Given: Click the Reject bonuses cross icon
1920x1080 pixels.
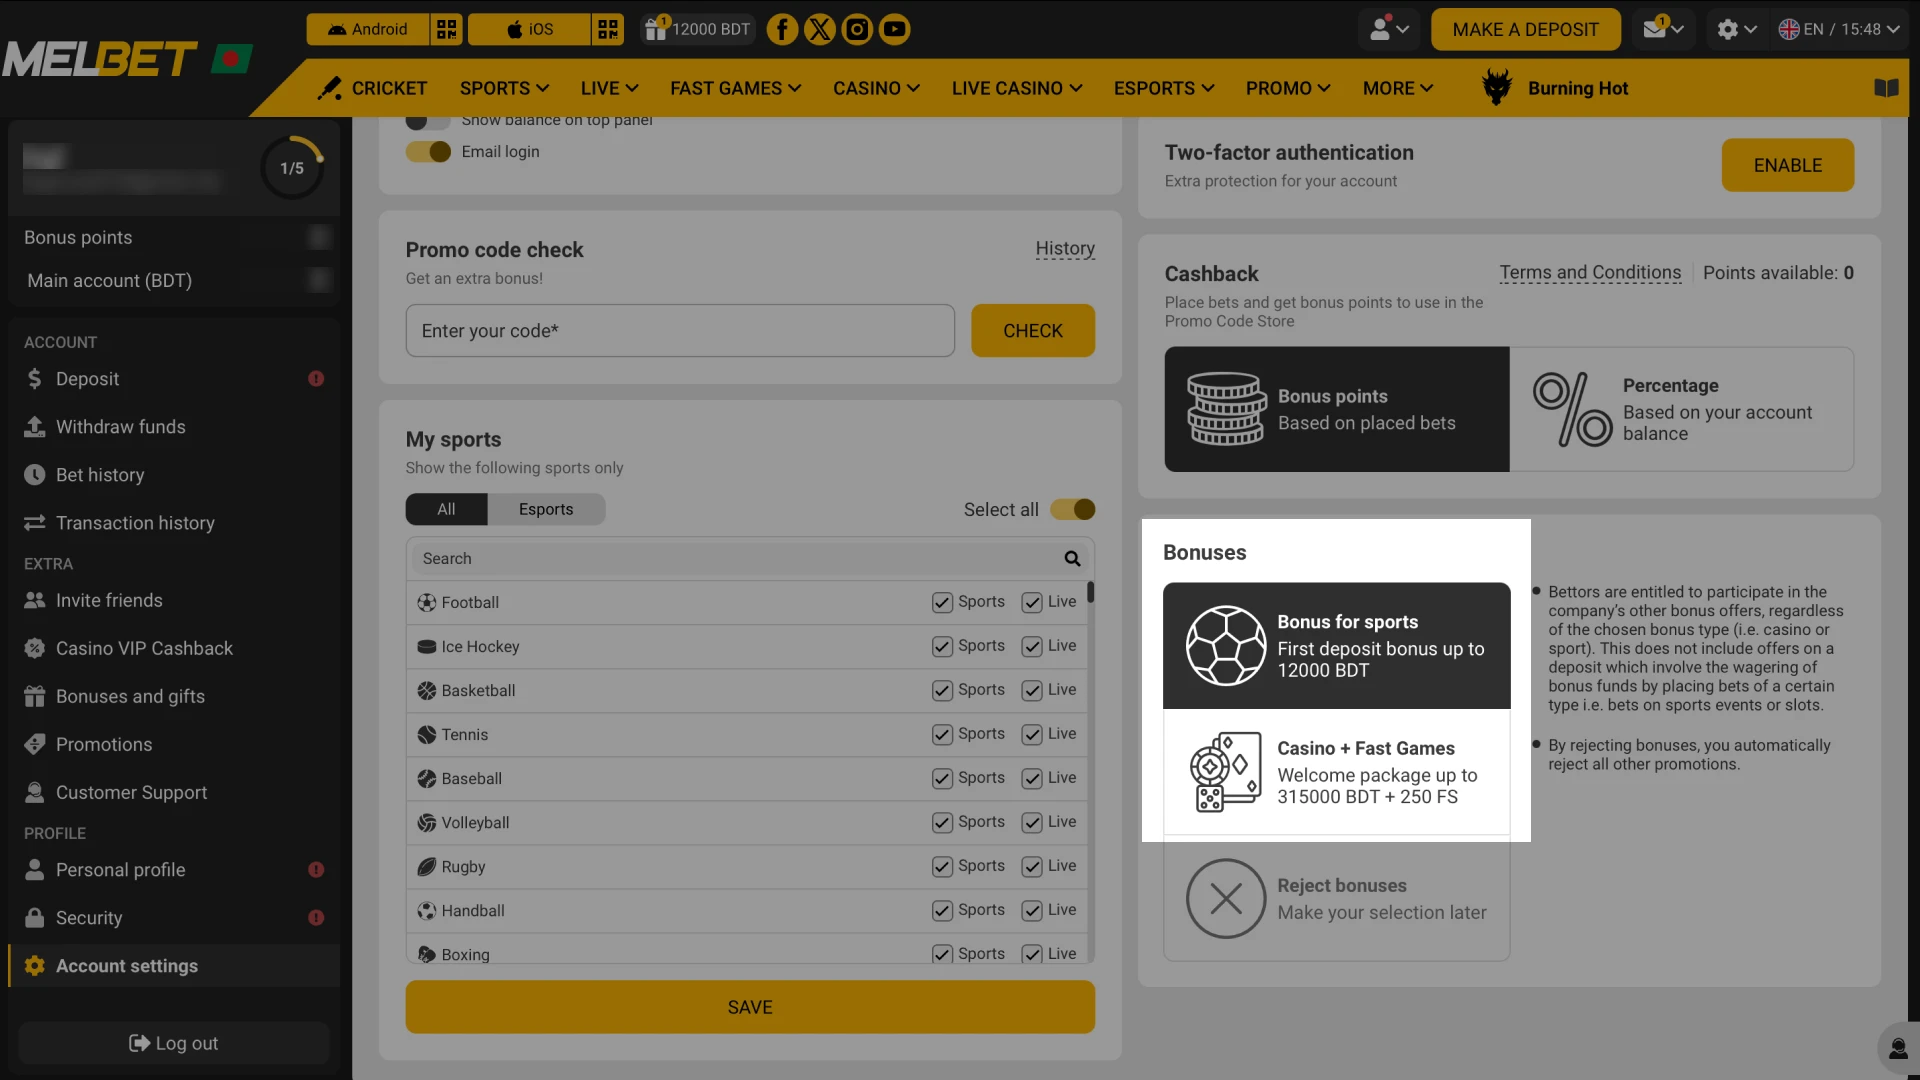Looking at the screenshot, I should (1226, 899).
